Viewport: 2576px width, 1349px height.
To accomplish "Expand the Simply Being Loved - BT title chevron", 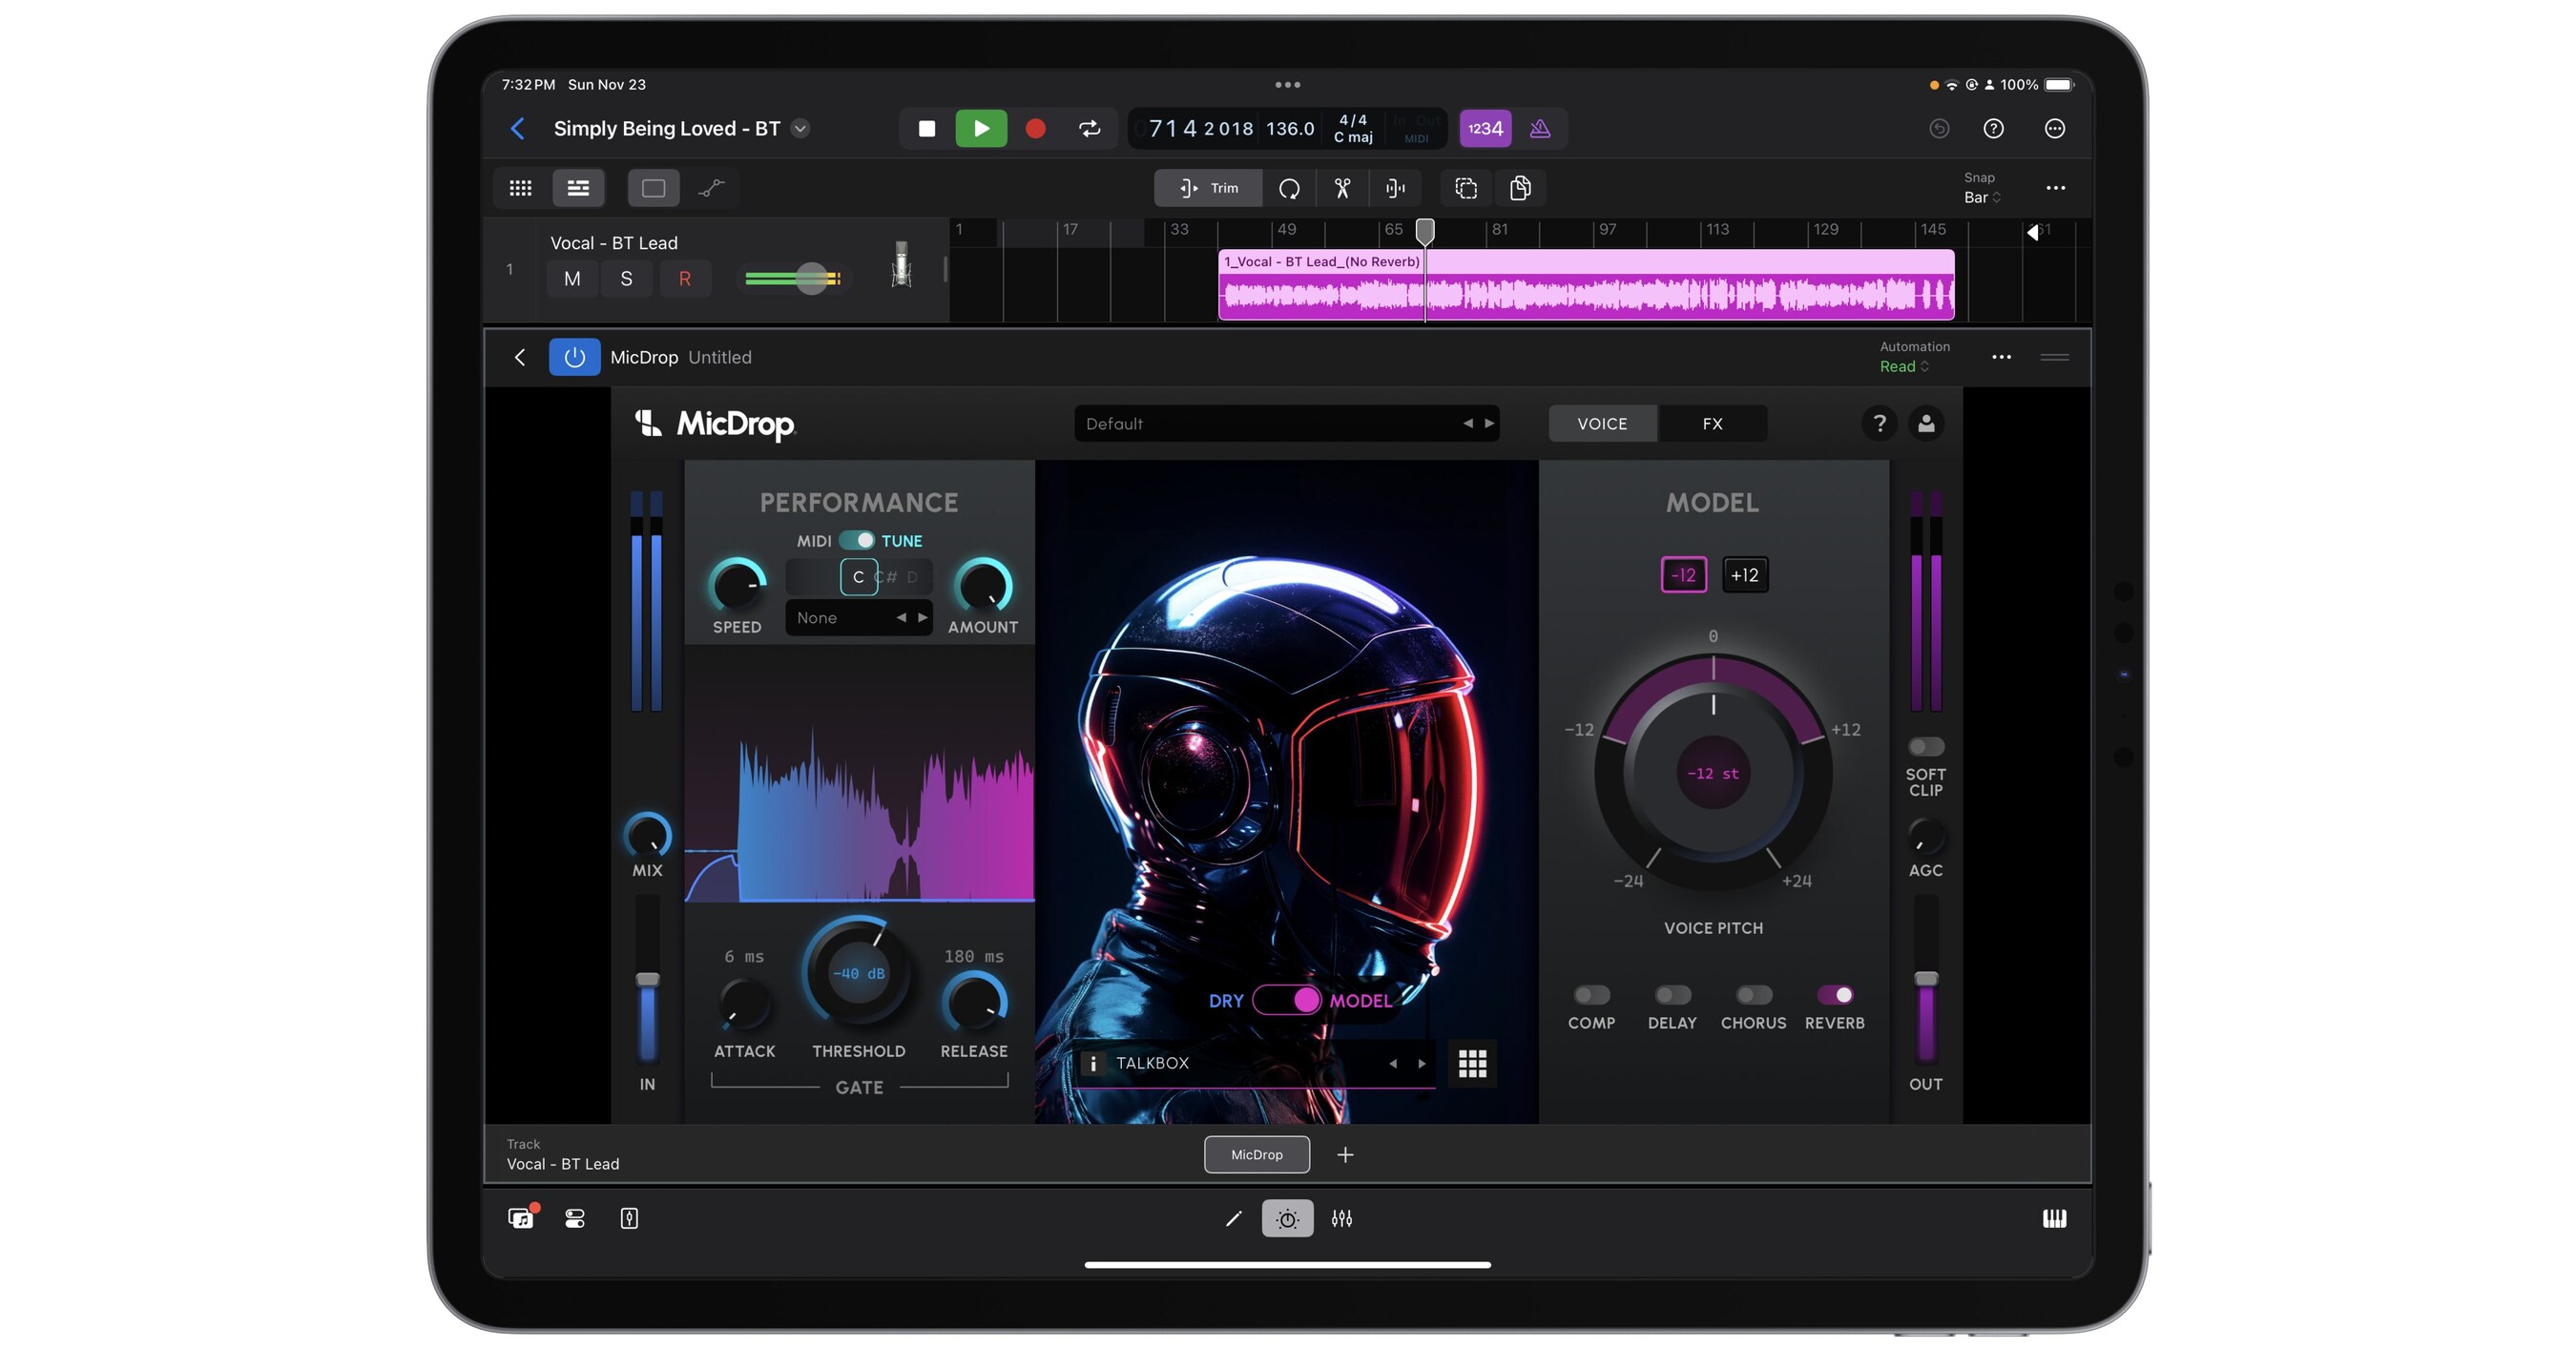I will click(800, 128).
